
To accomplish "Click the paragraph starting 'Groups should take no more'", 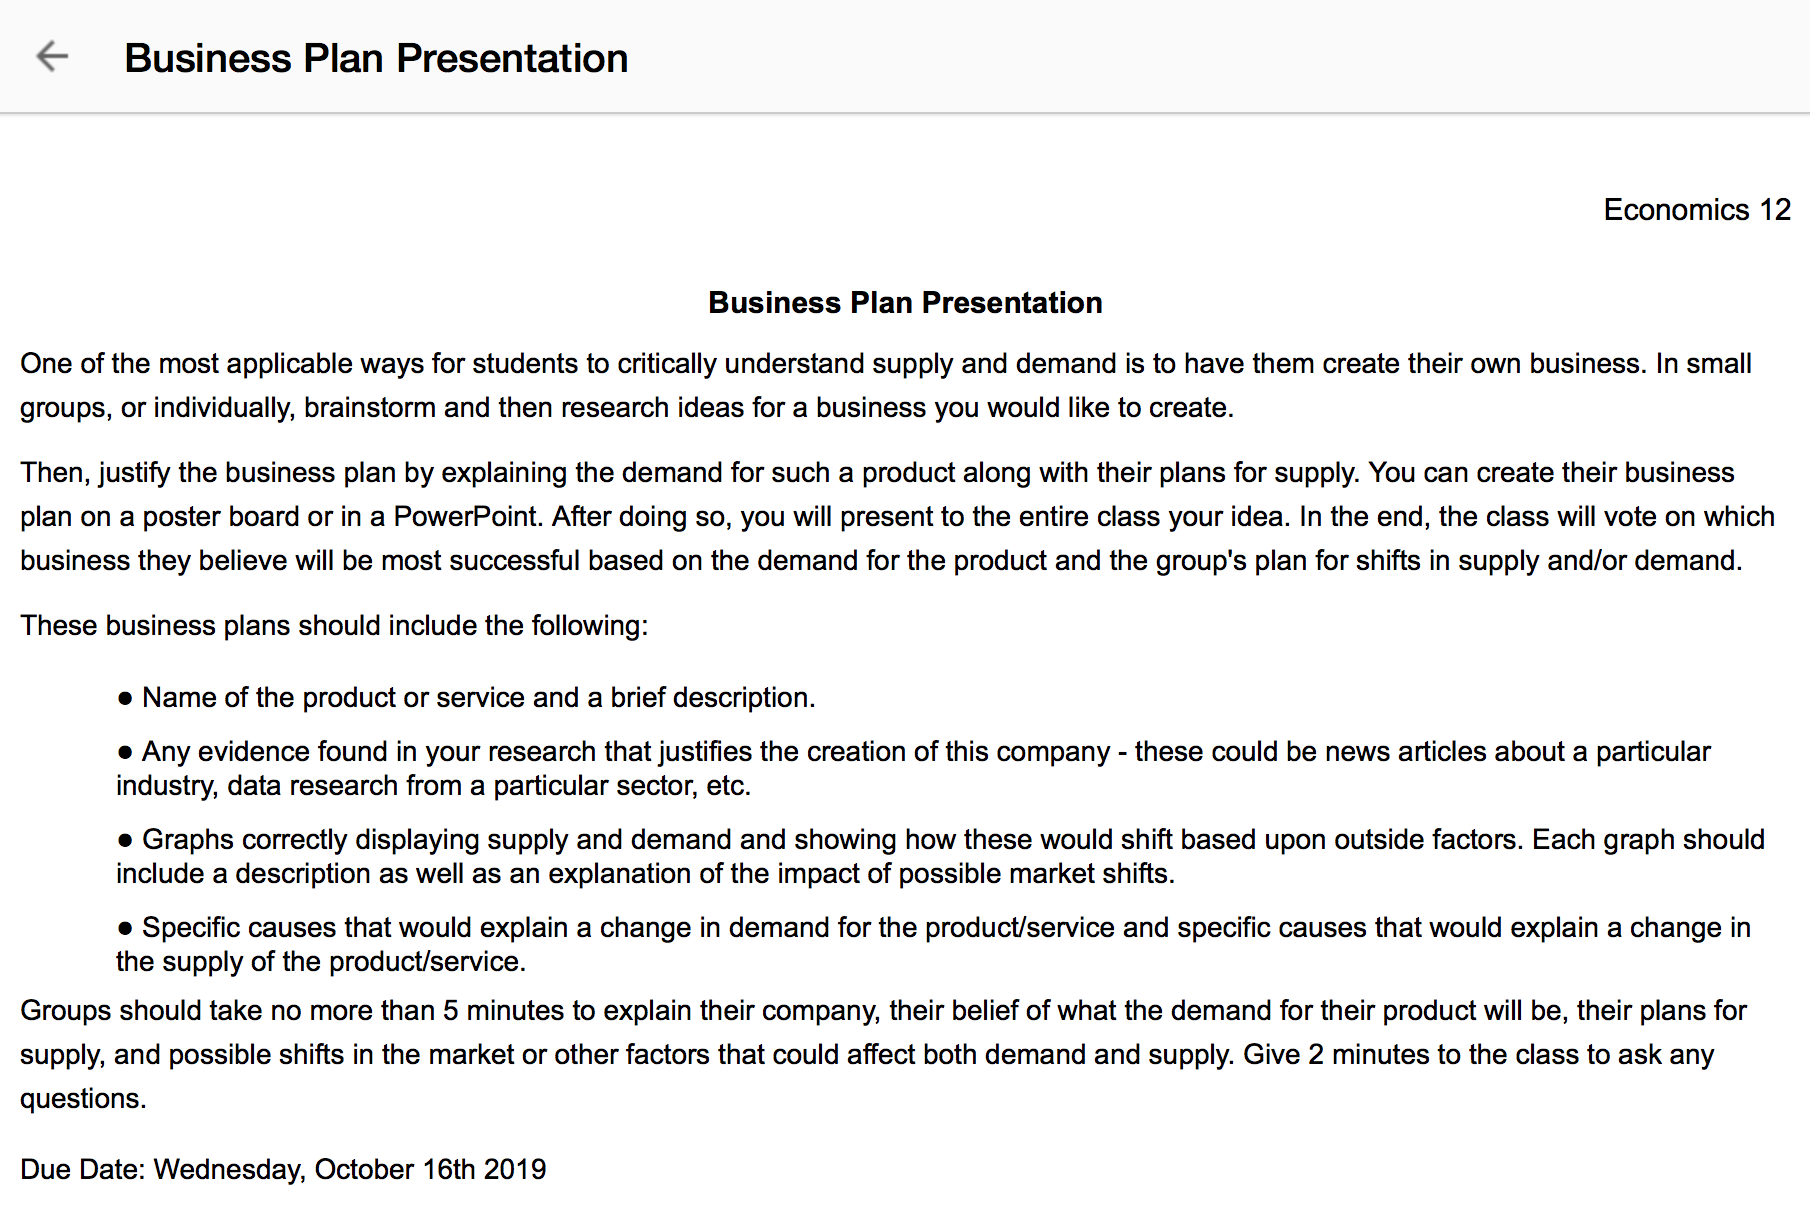I will tap(883, 1054).
